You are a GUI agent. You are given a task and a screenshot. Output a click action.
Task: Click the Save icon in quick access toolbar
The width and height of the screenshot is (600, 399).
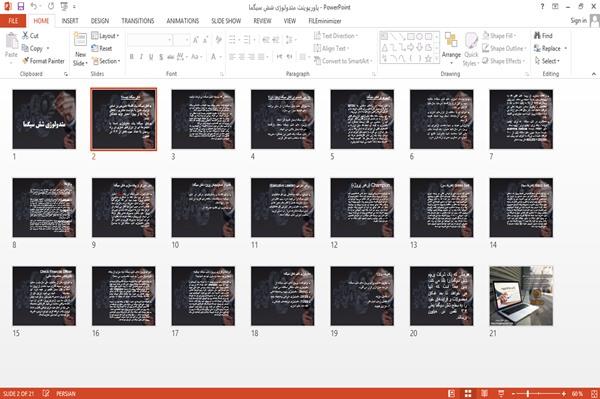21,7
